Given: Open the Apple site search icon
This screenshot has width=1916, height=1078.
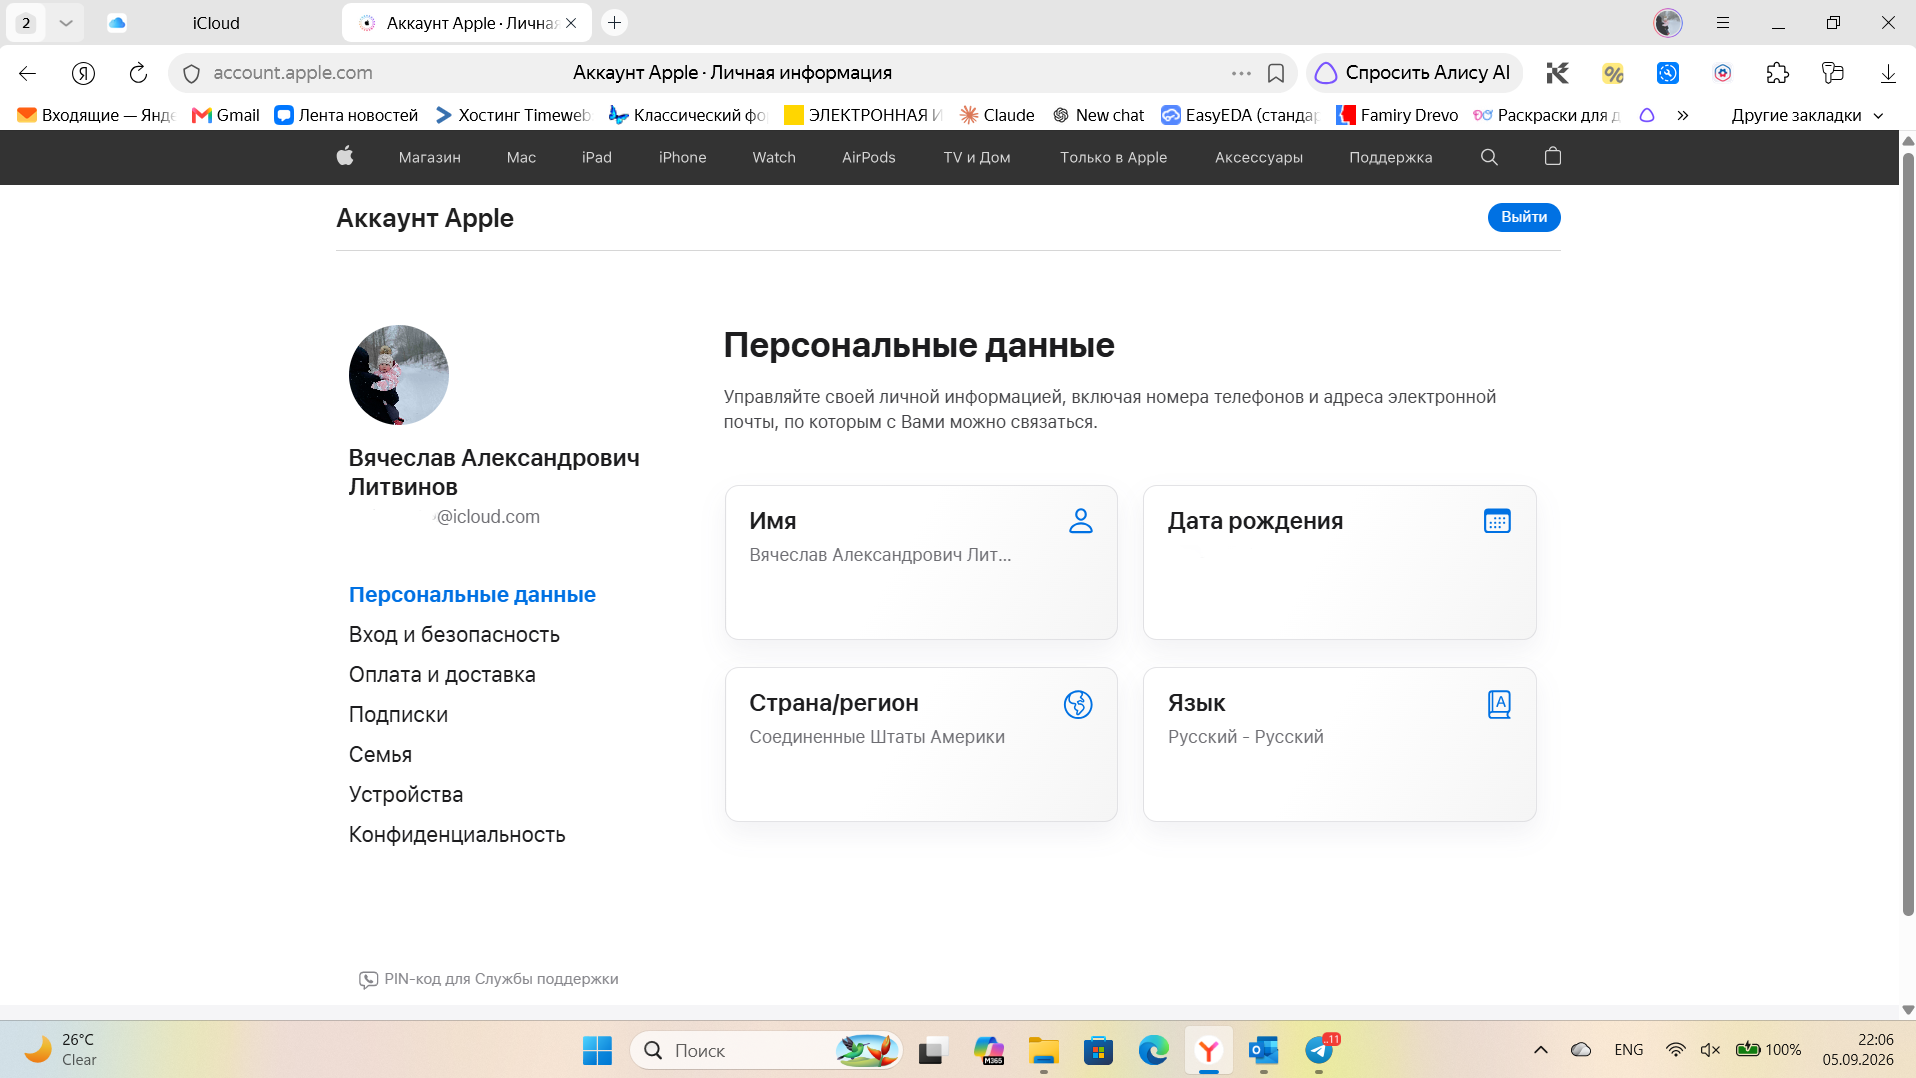Looking at the screenshot, I should point(1489,157).
